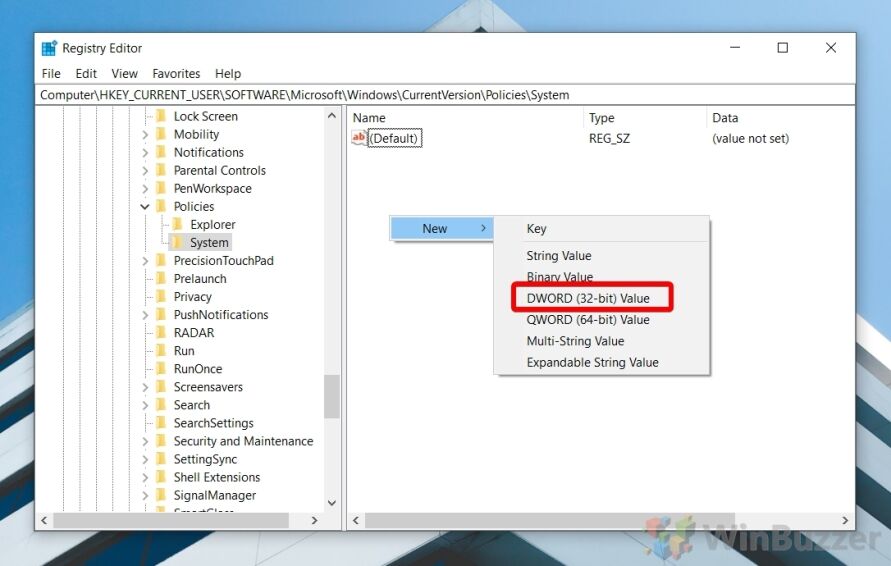Expand the Notifications key
Screen dimensions: 891x566
tap(145, 153)
